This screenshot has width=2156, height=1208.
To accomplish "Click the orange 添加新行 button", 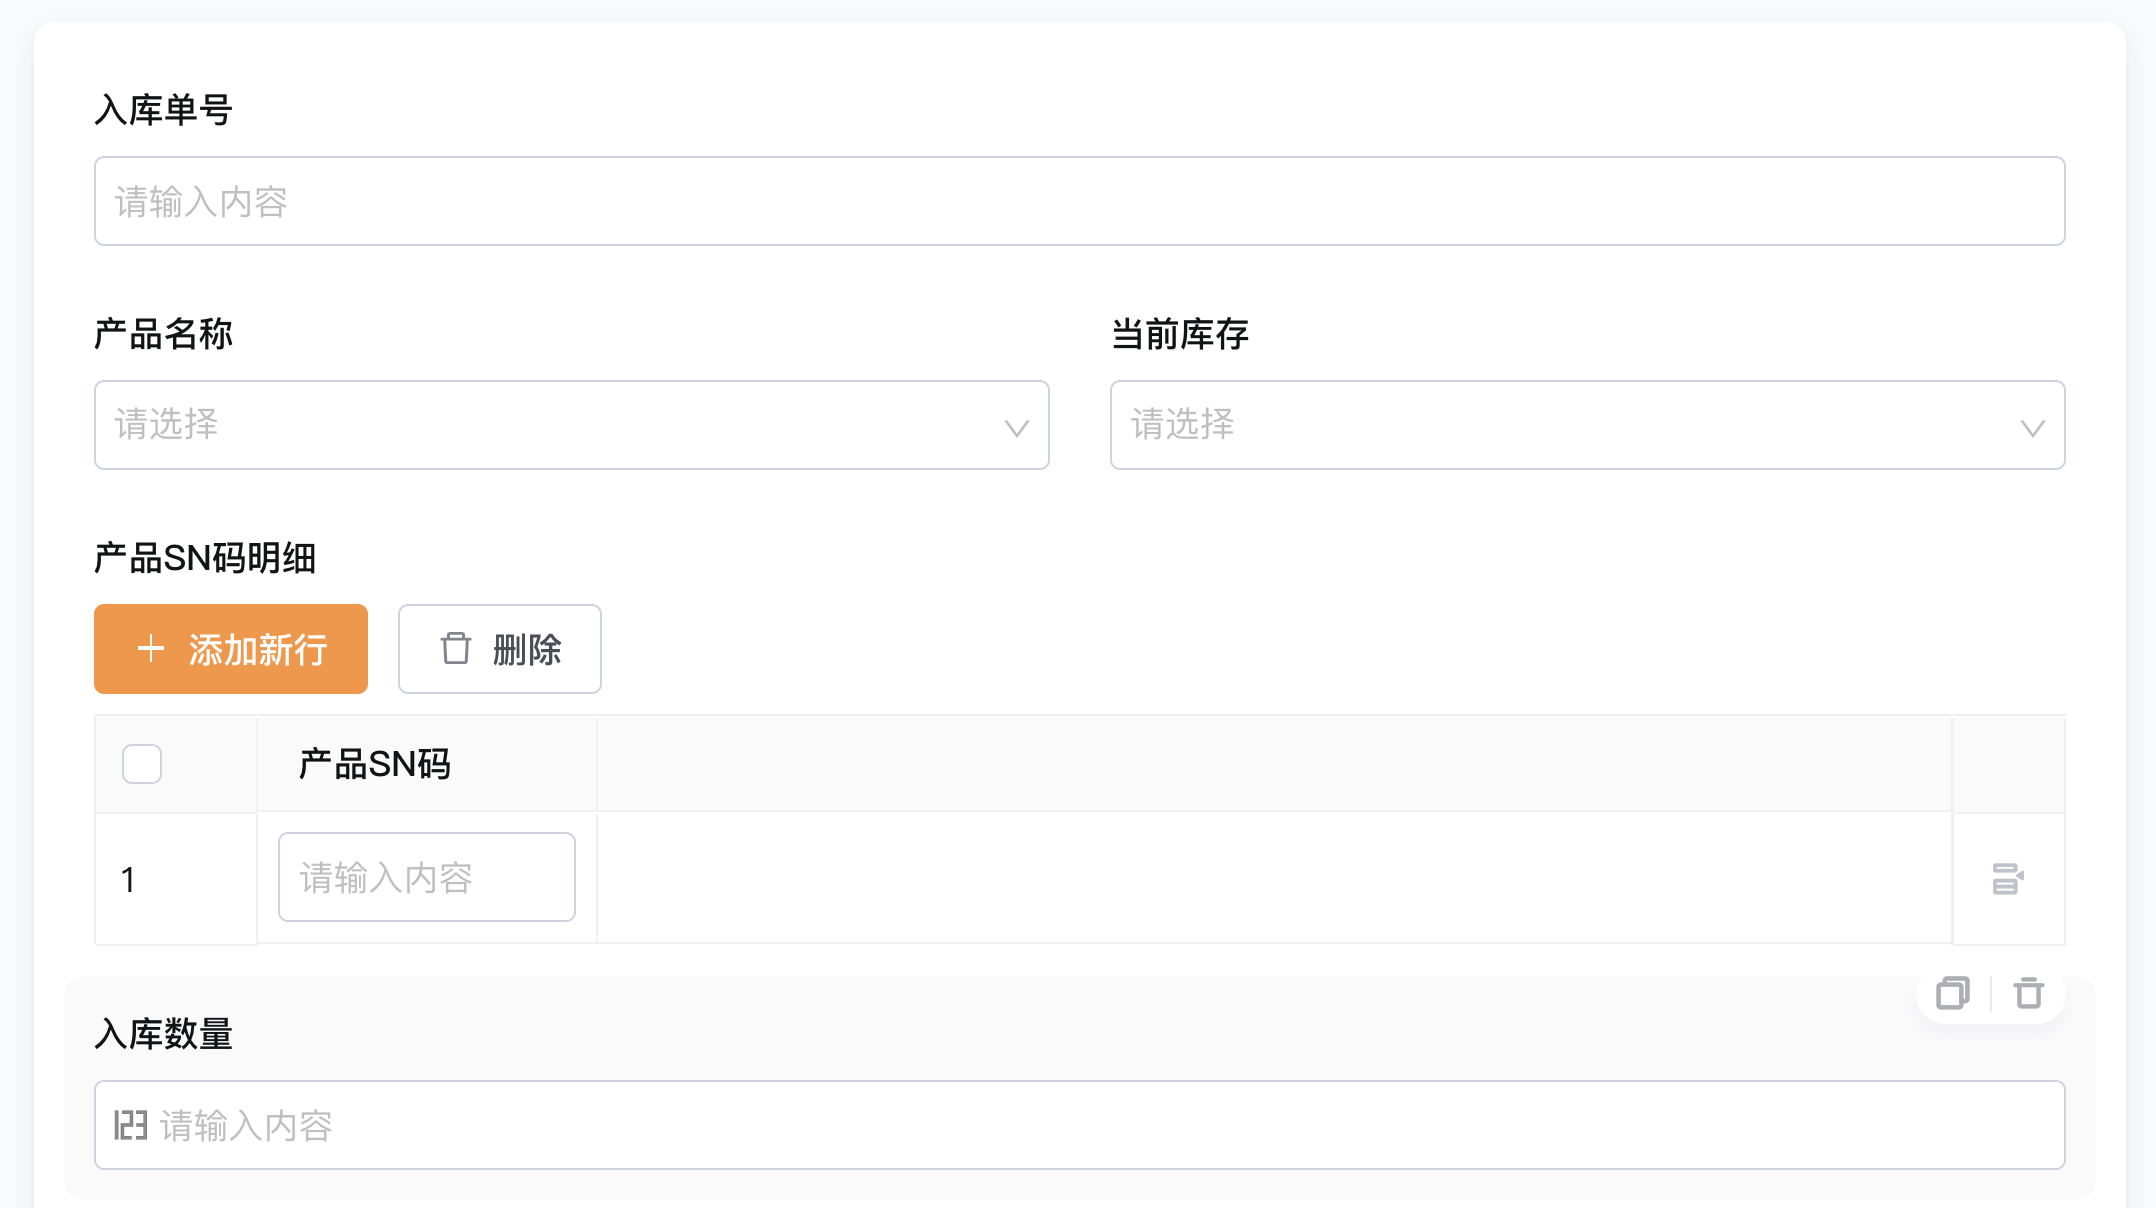I will tap(231, 649).
